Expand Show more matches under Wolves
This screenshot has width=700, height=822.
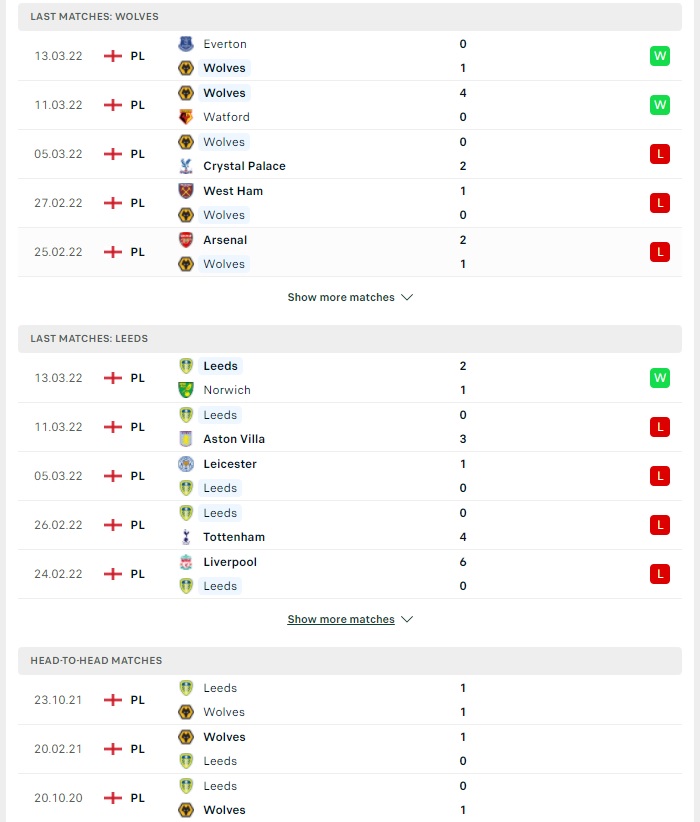(350, 297)
